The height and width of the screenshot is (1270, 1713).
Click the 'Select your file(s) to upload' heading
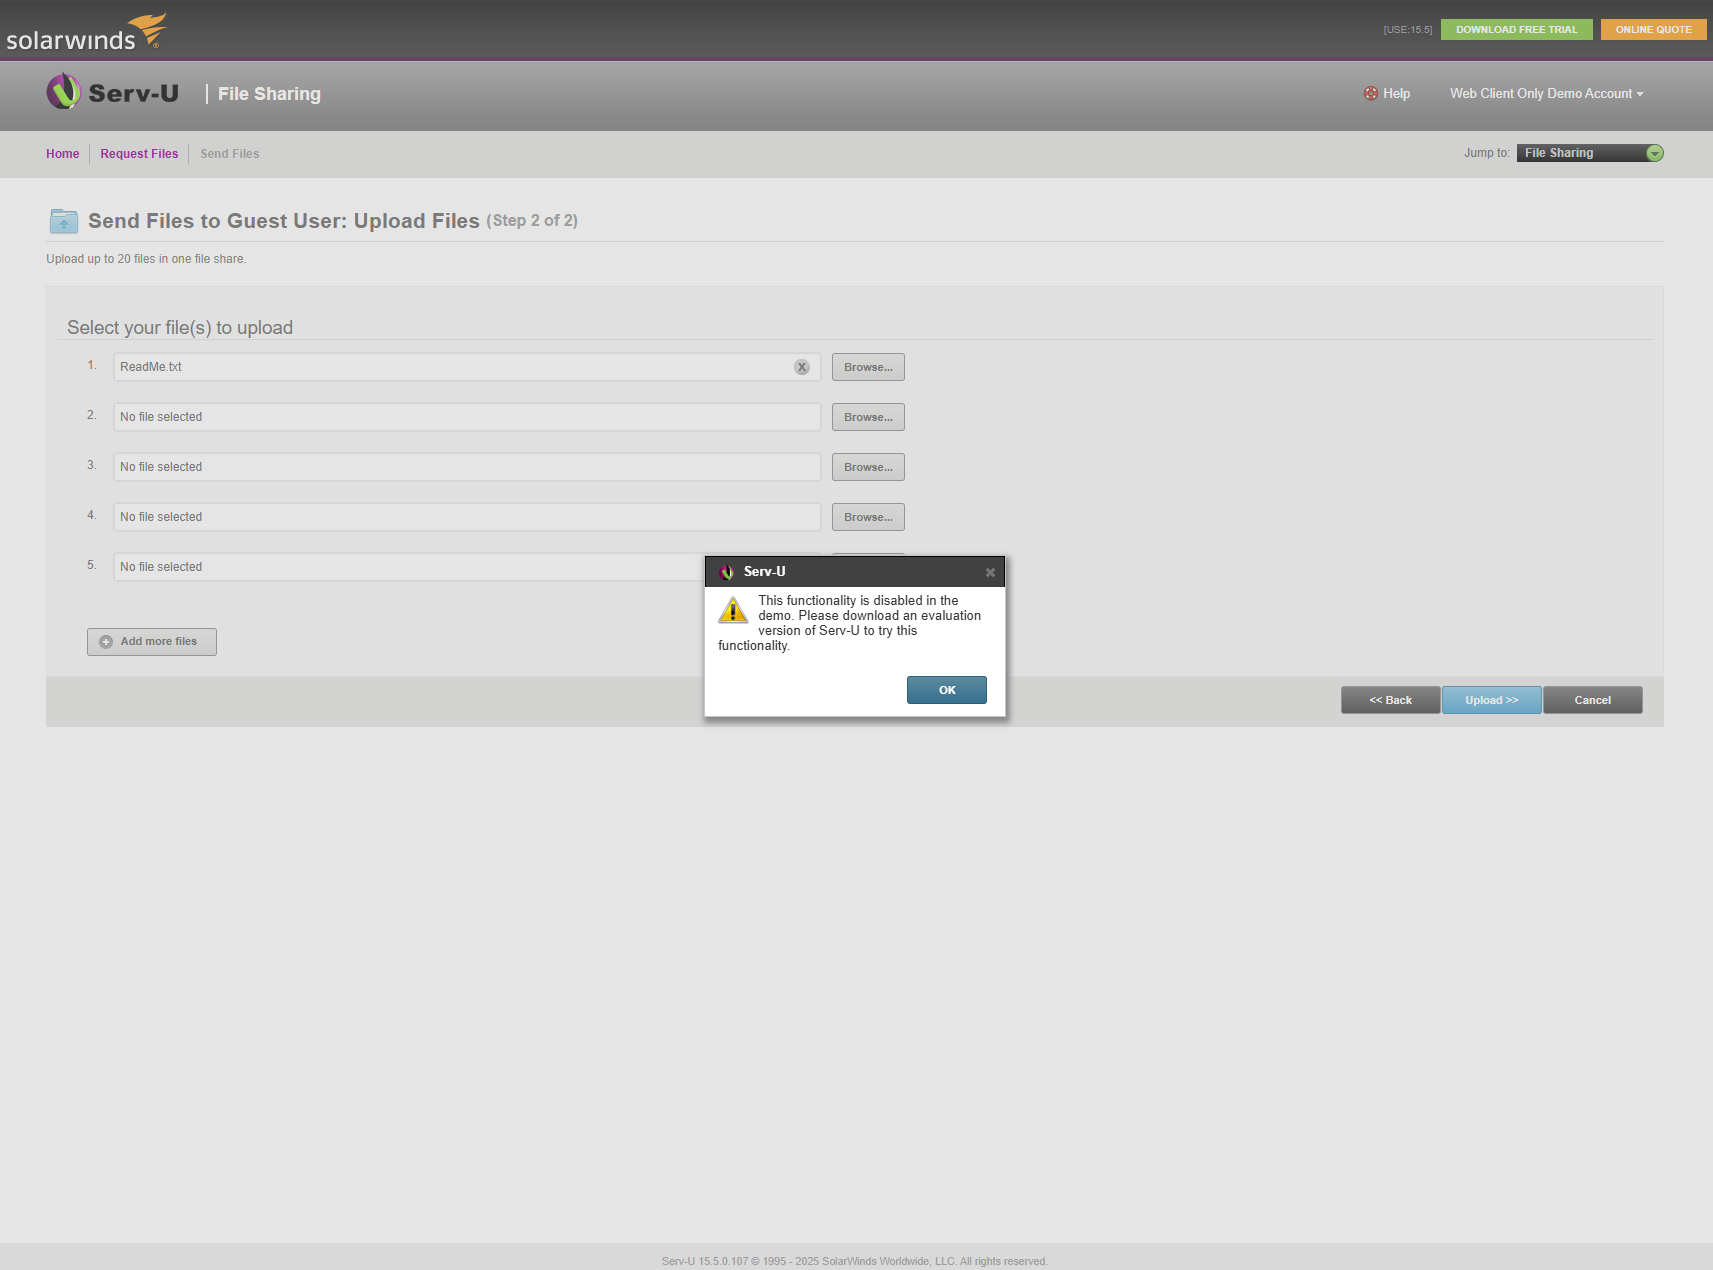pos(180,328)
